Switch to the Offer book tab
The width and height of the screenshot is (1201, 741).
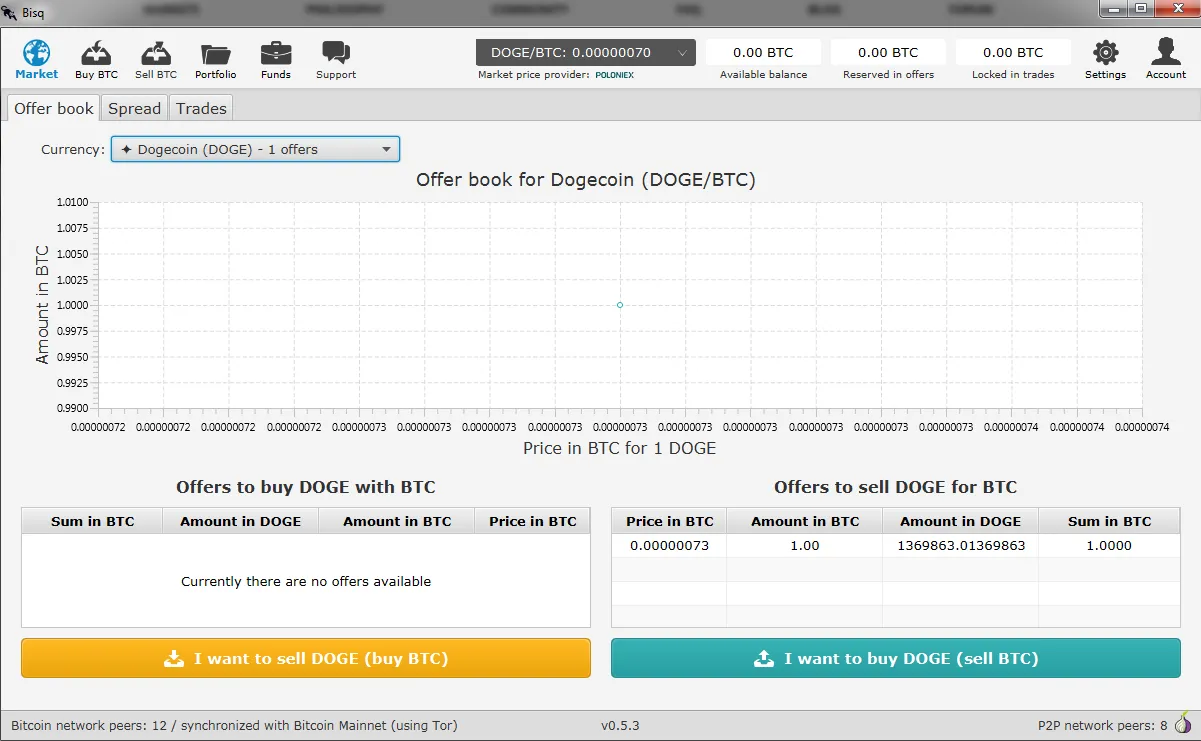(x=54, y=108)
